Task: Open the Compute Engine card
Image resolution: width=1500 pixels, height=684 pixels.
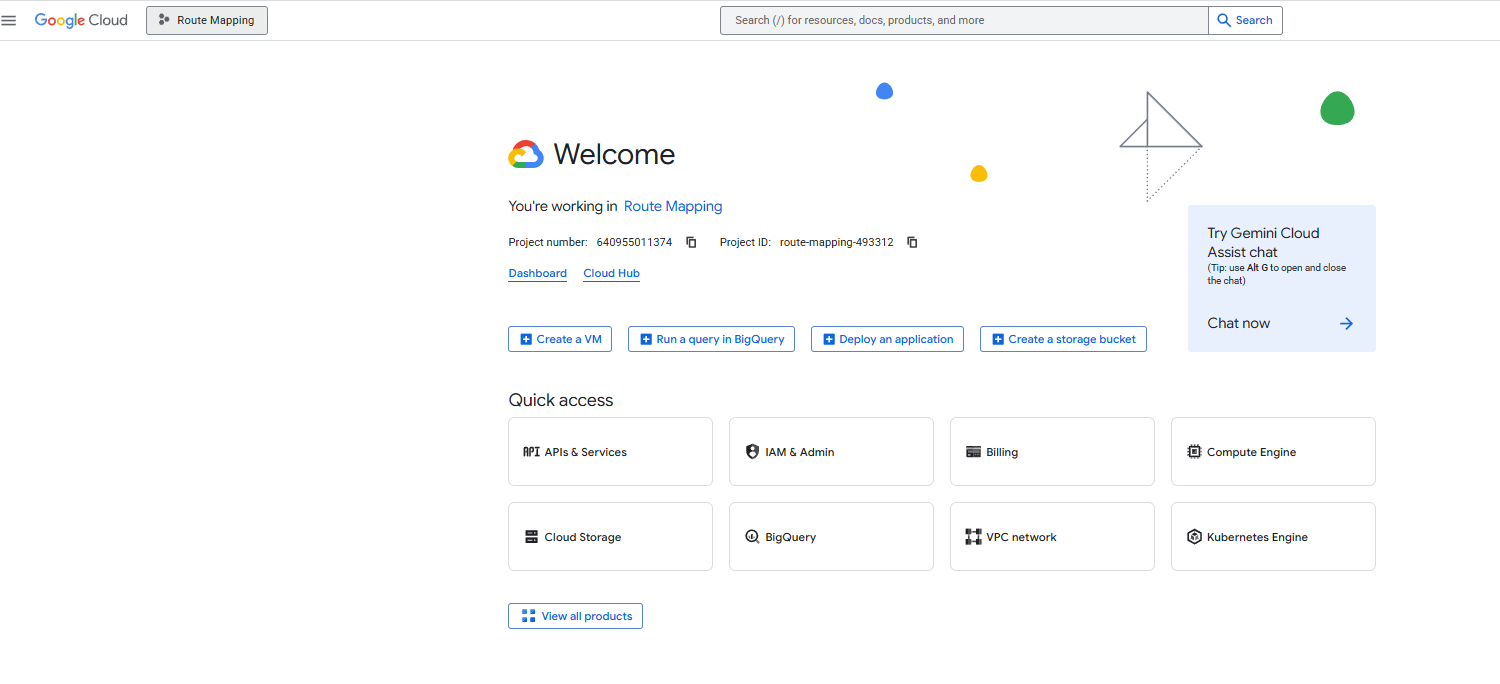Action: click(1273, 452)
